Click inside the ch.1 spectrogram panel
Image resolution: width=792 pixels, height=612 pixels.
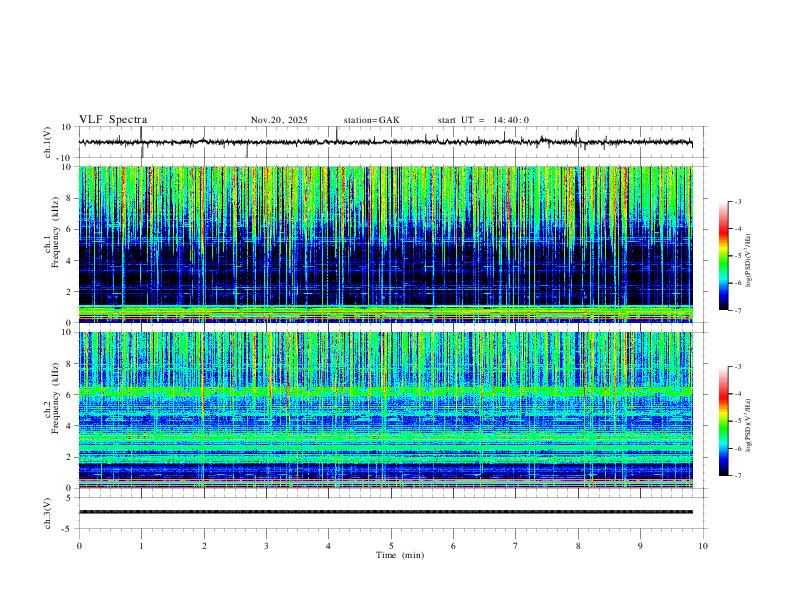pyautogui.click(x=385, y=244)
